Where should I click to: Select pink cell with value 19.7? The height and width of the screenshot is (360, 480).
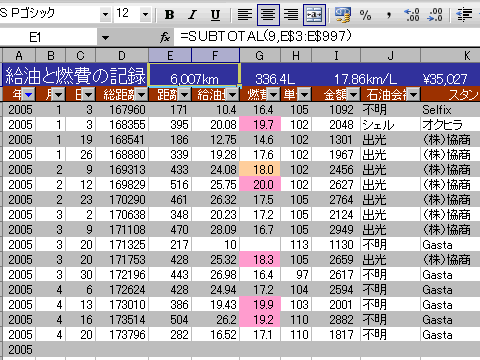pos(260,125)
